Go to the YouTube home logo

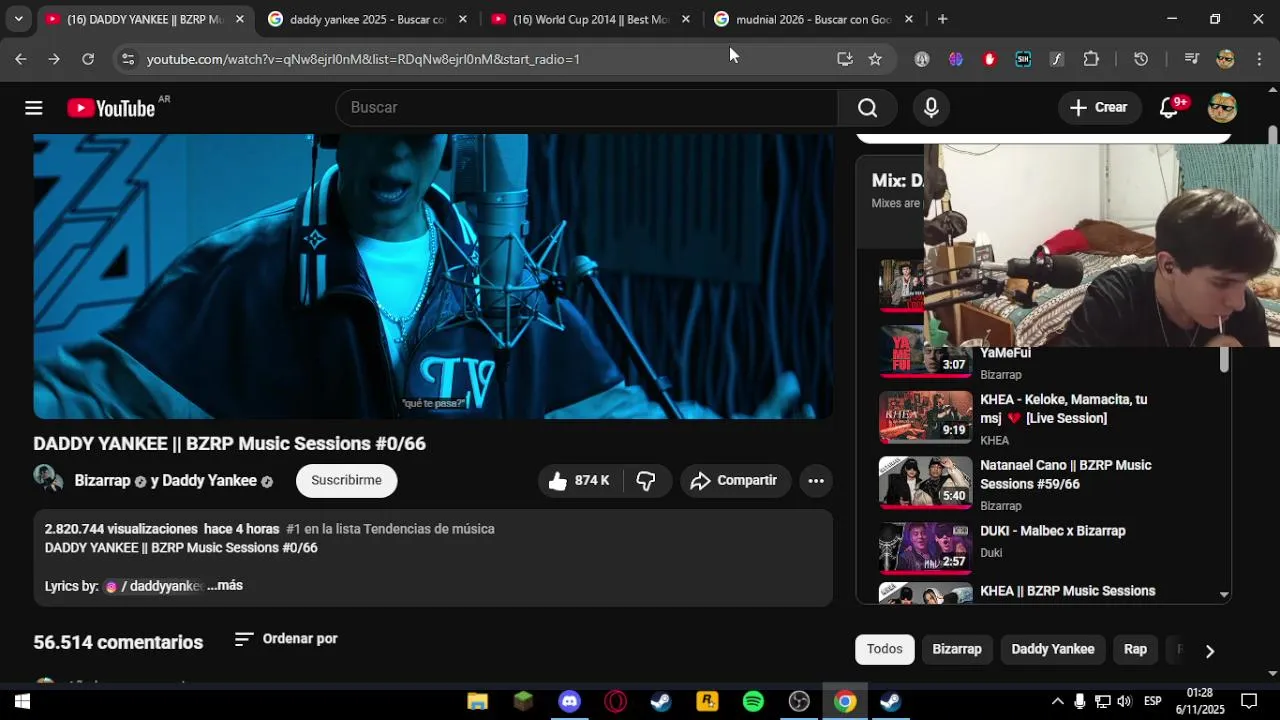[x=111, y=108]
